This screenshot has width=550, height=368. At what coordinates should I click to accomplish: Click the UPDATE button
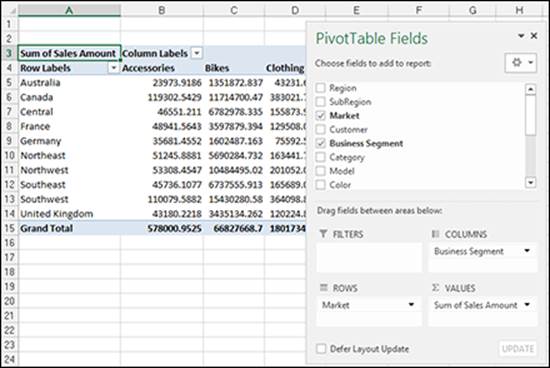[518, 349]
